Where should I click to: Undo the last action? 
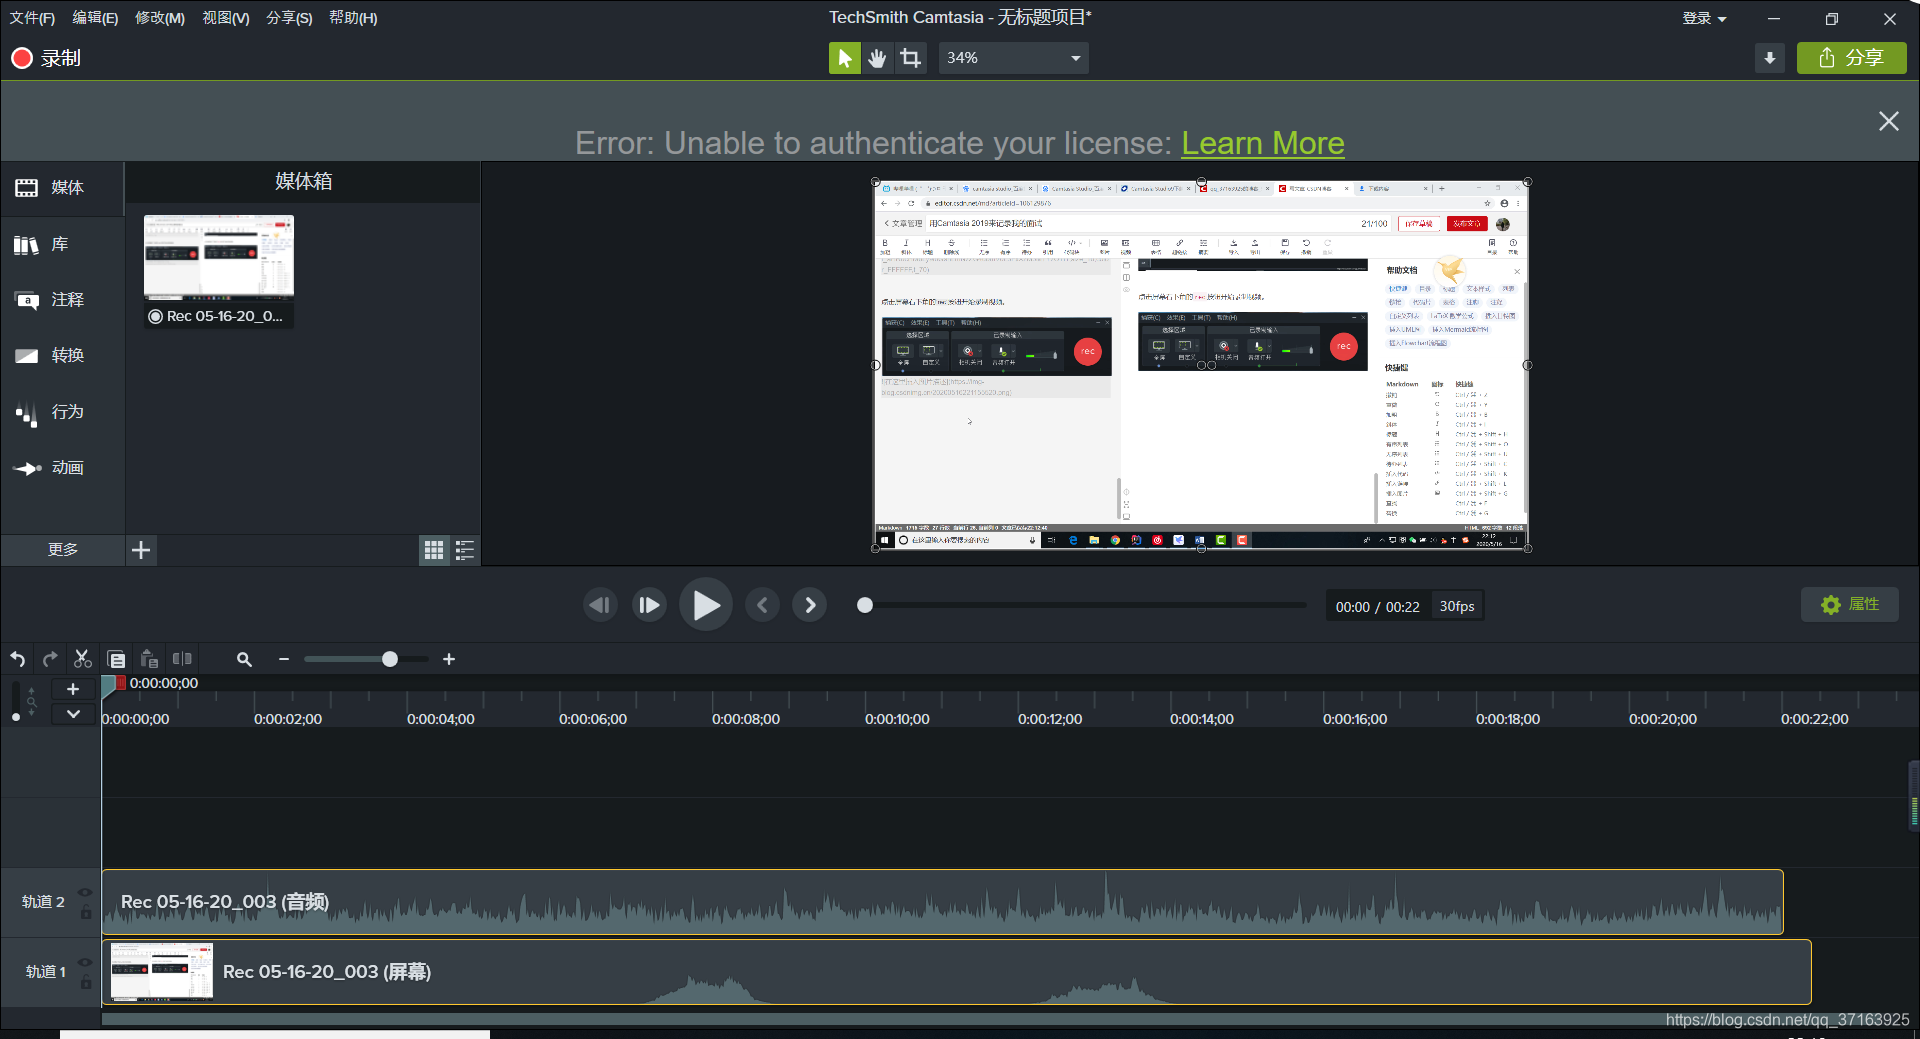[x=18, y=659]
